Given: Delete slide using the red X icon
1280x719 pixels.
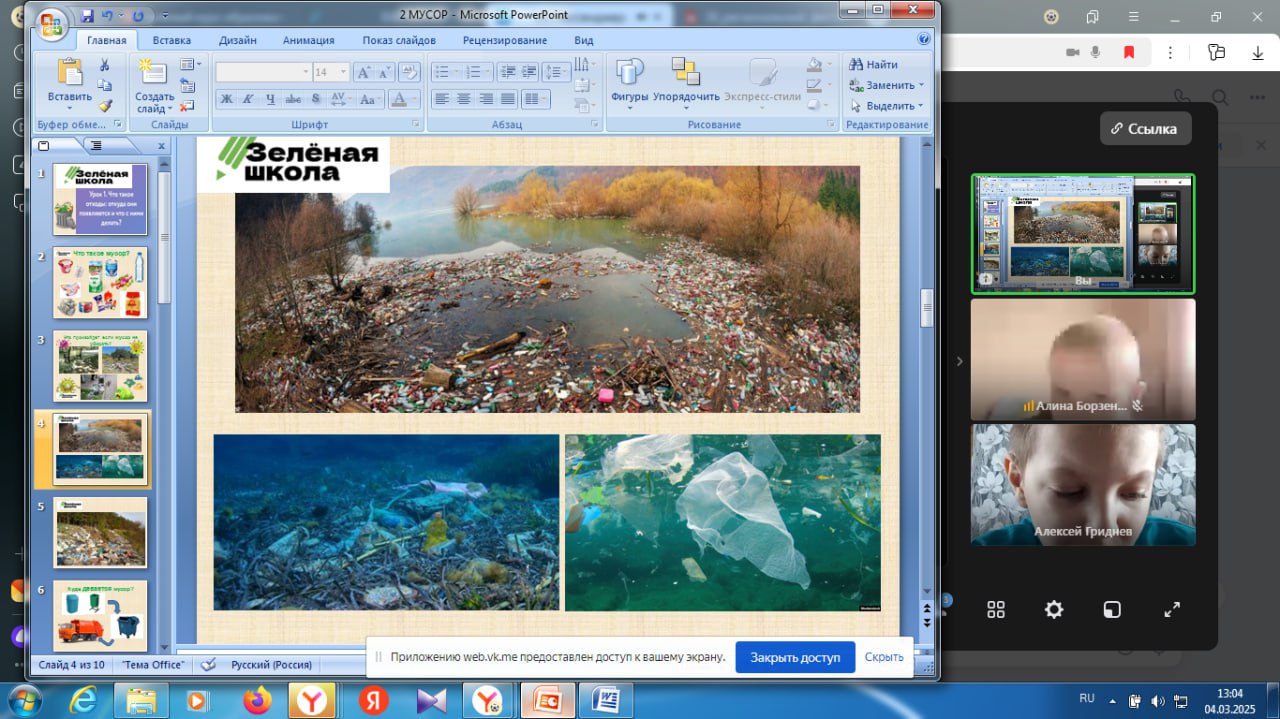Looking at the screenshot, I should (x=187, y=105).
